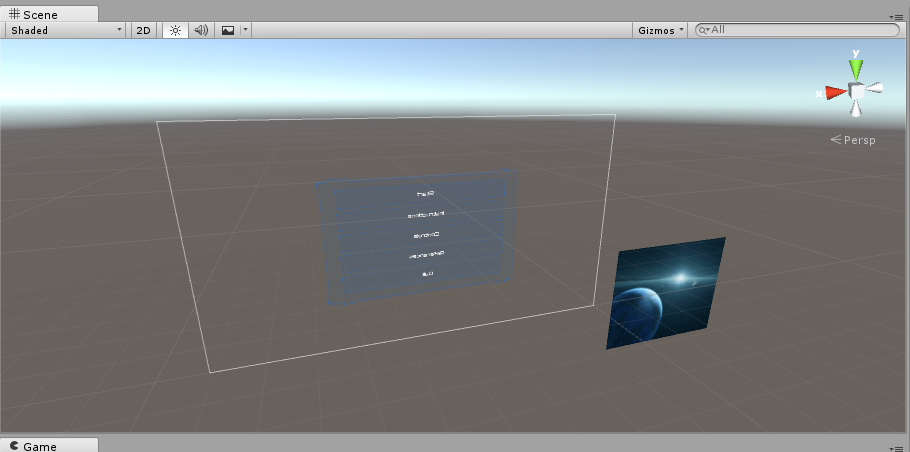Click the scene effects image icon

pyautogui.click(x=228, y=30)
